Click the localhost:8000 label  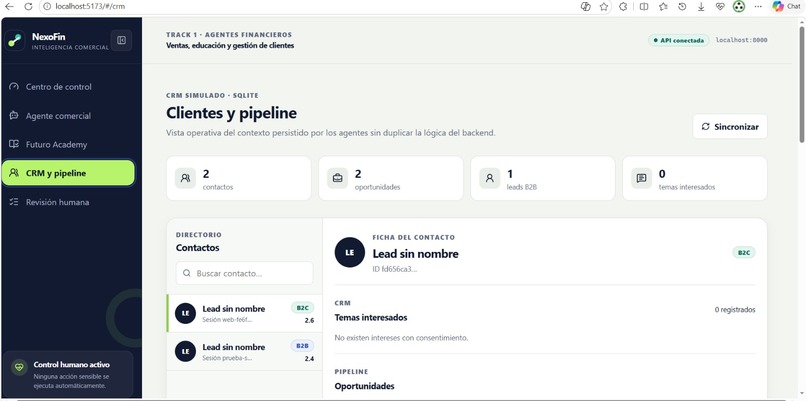(x=742, y=40)
